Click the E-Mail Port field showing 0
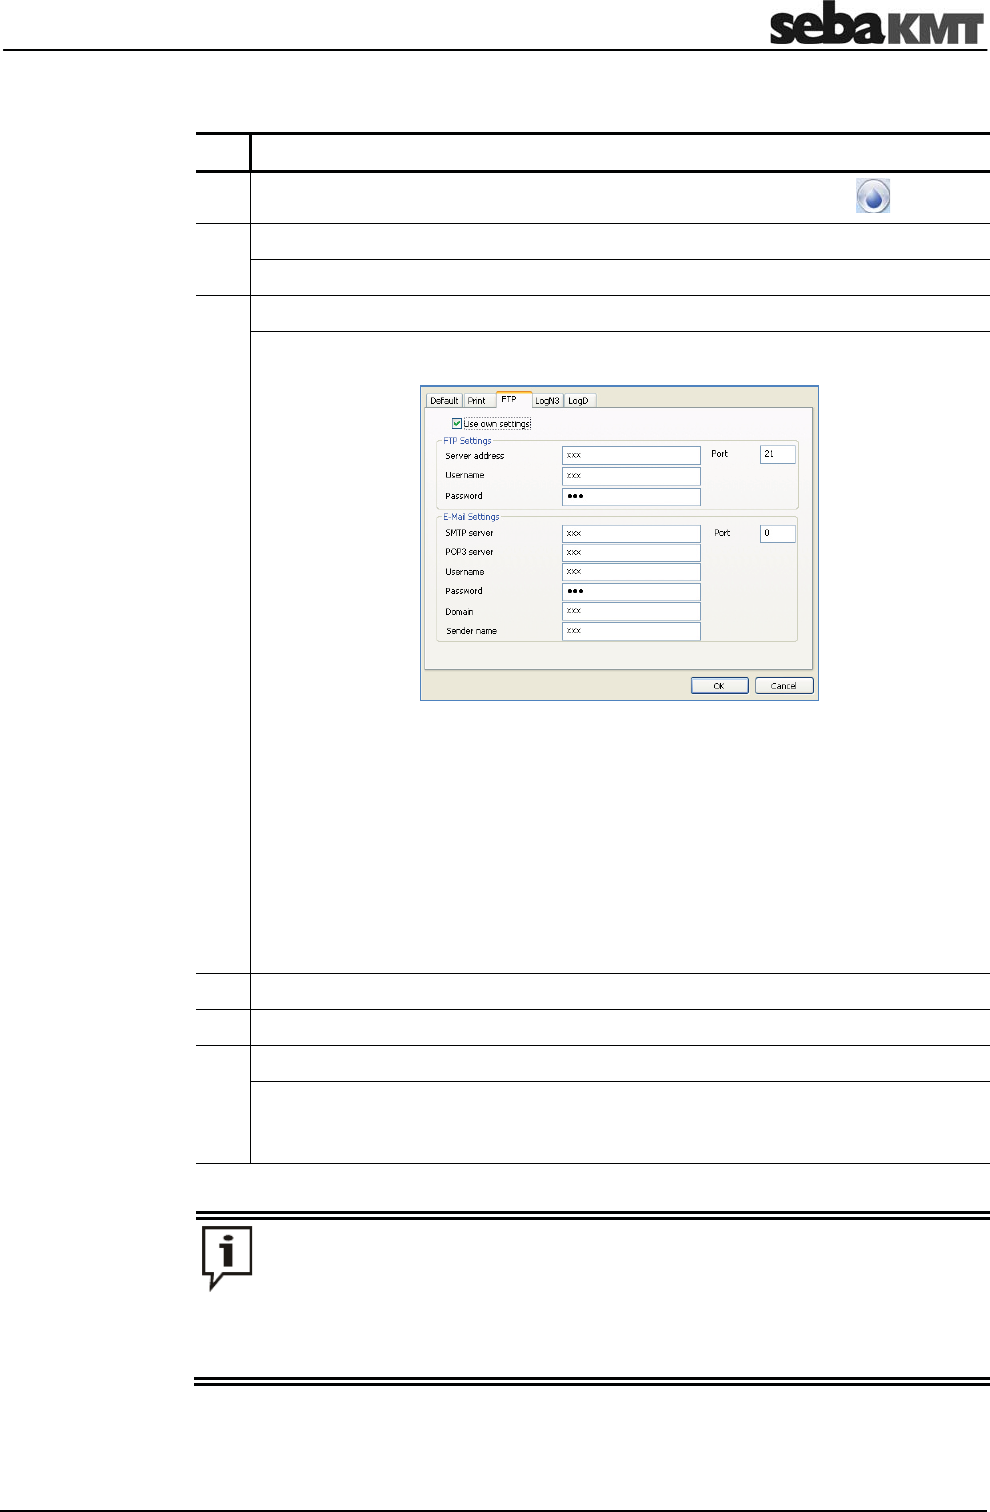990x1512 pixels. coord(778,534)
